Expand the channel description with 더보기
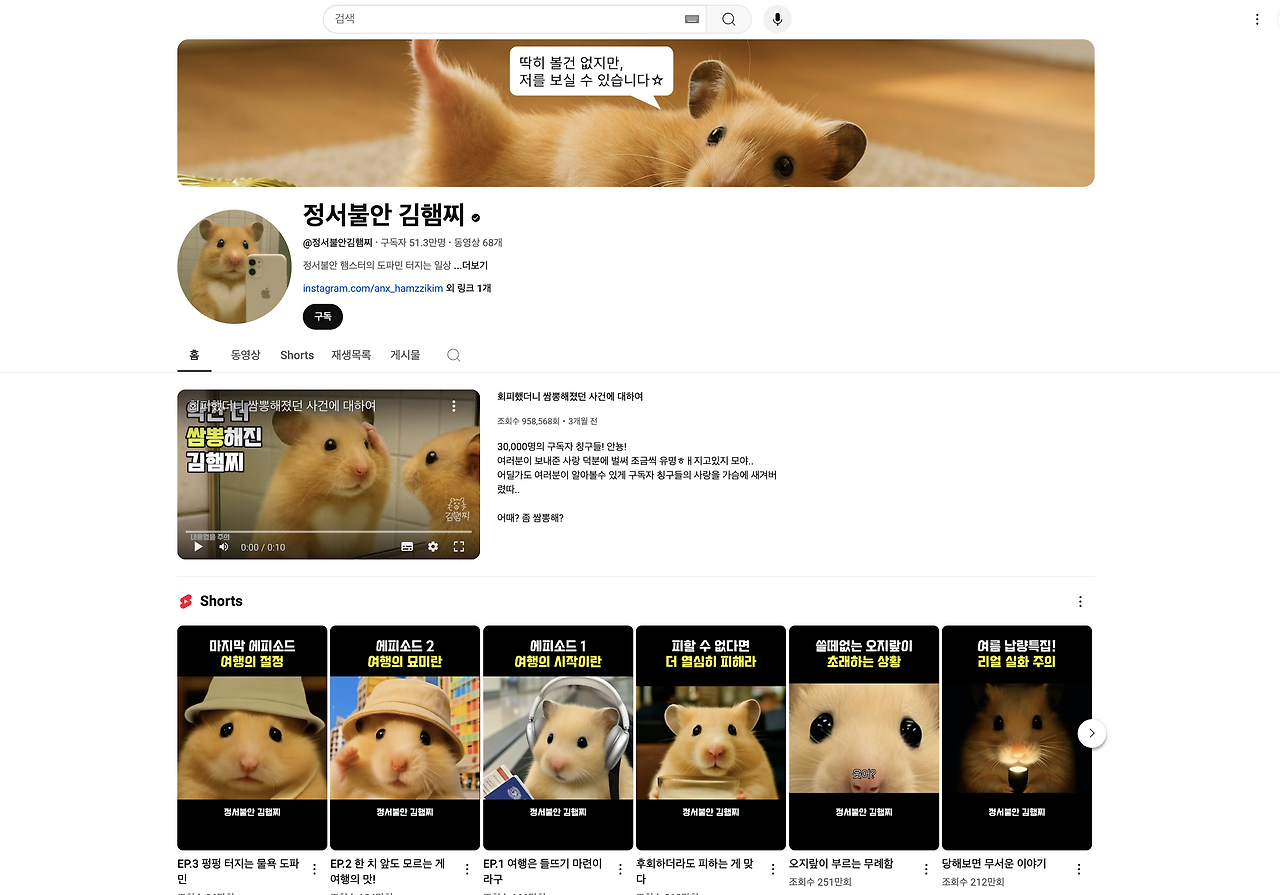 pyautogui.click(x=473, y=264)
